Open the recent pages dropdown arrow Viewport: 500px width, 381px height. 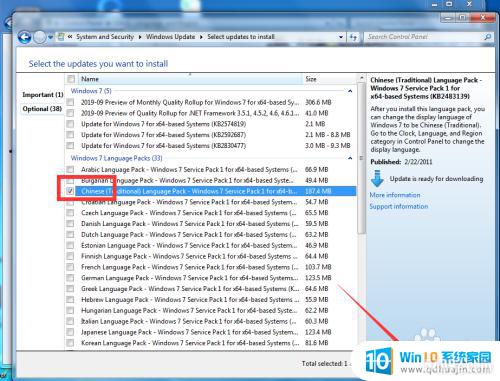50,37
